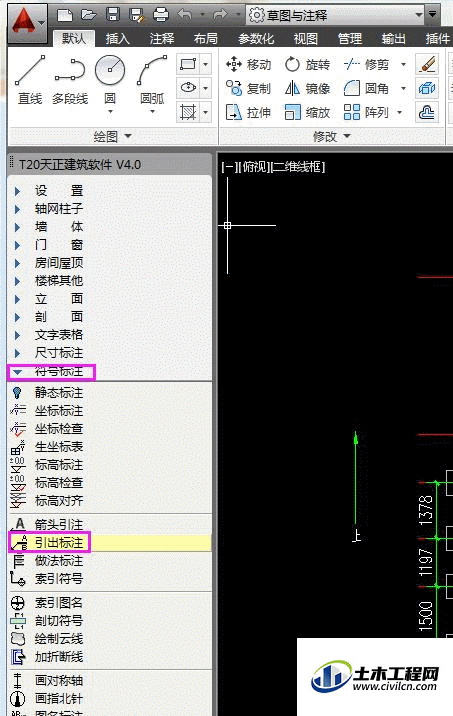Activate the 阵列 array command
The image size is (453, 716).
point(366,112)
